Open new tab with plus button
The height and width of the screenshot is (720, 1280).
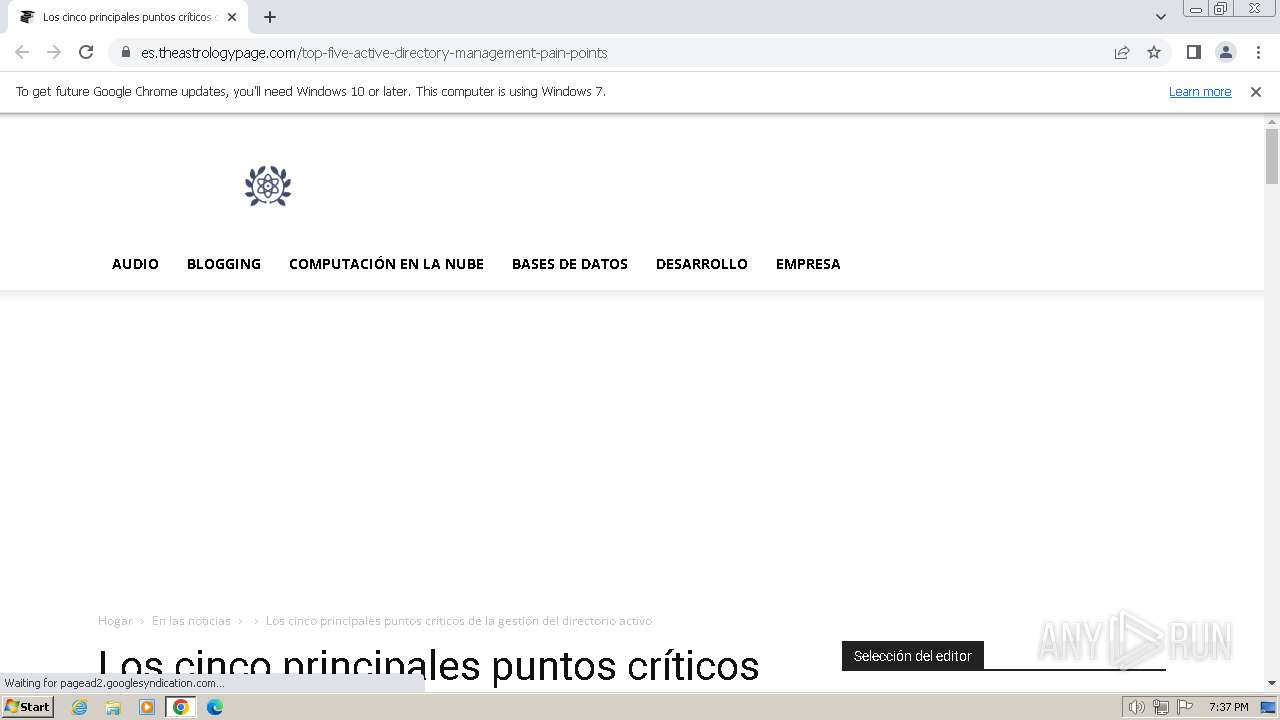click(270, 17)
